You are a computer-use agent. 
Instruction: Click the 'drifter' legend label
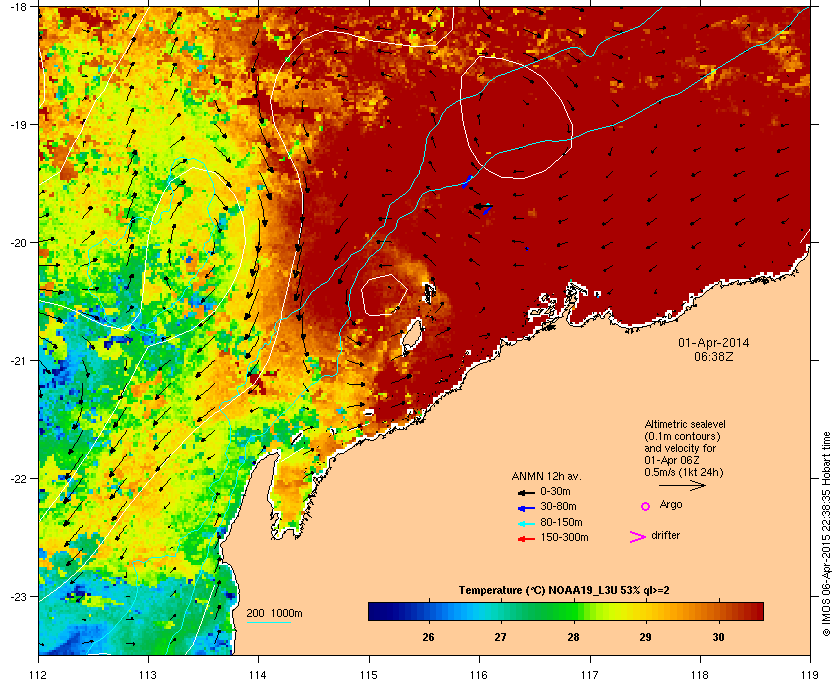coord(666,535)
